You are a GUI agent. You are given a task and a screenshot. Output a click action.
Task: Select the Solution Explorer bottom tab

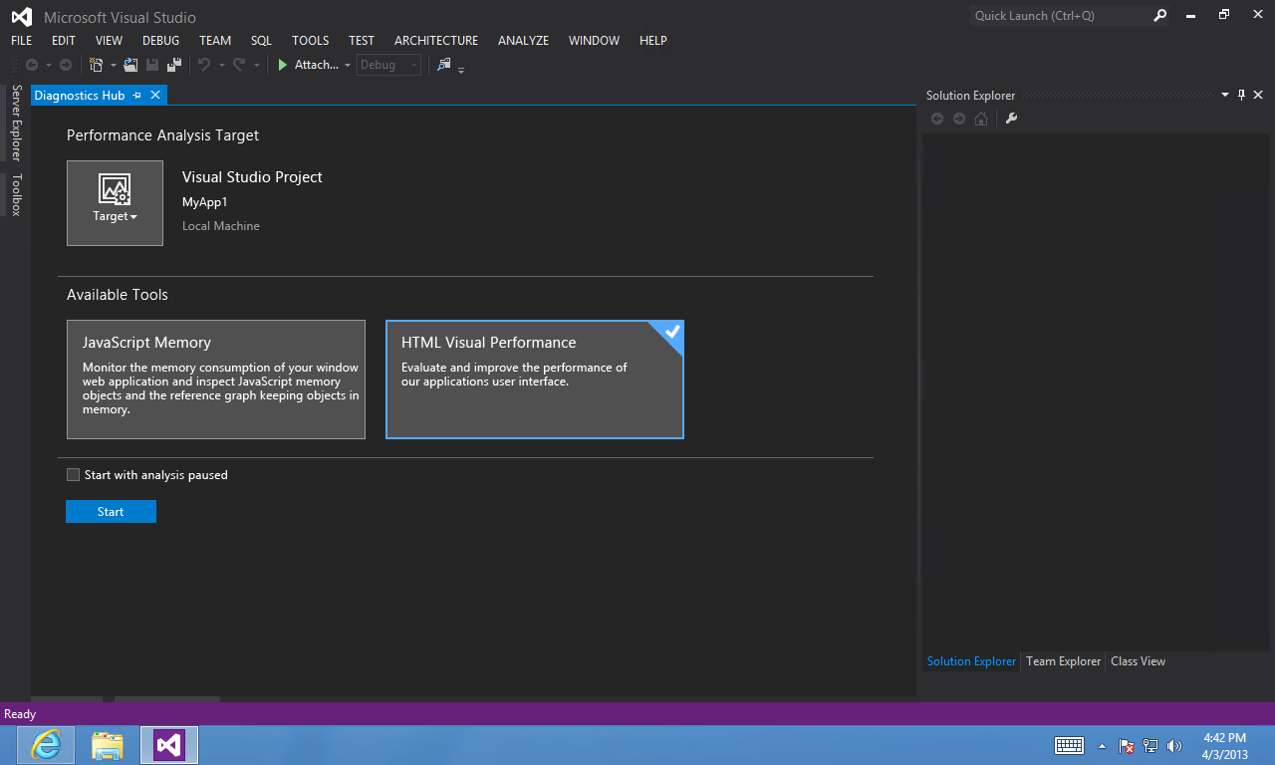(971, 662)
